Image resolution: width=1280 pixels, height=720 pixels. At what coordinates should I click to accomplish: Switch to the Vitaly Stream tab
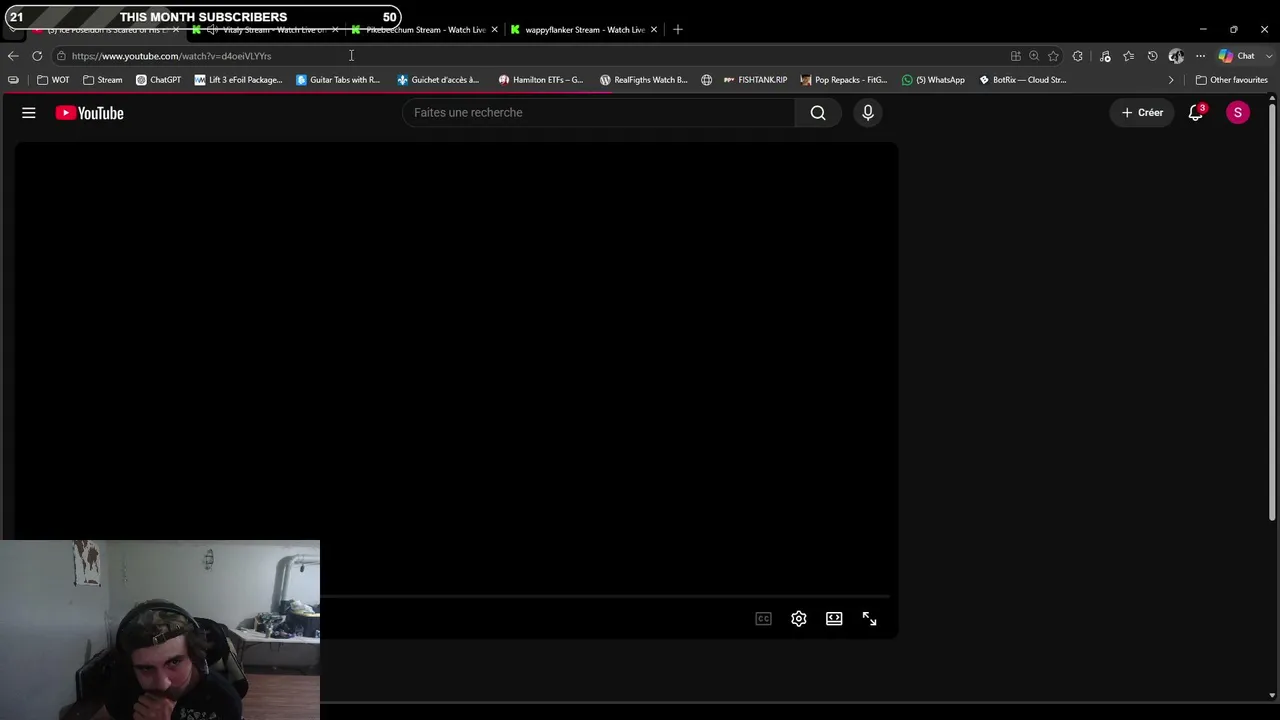[264, 30]
